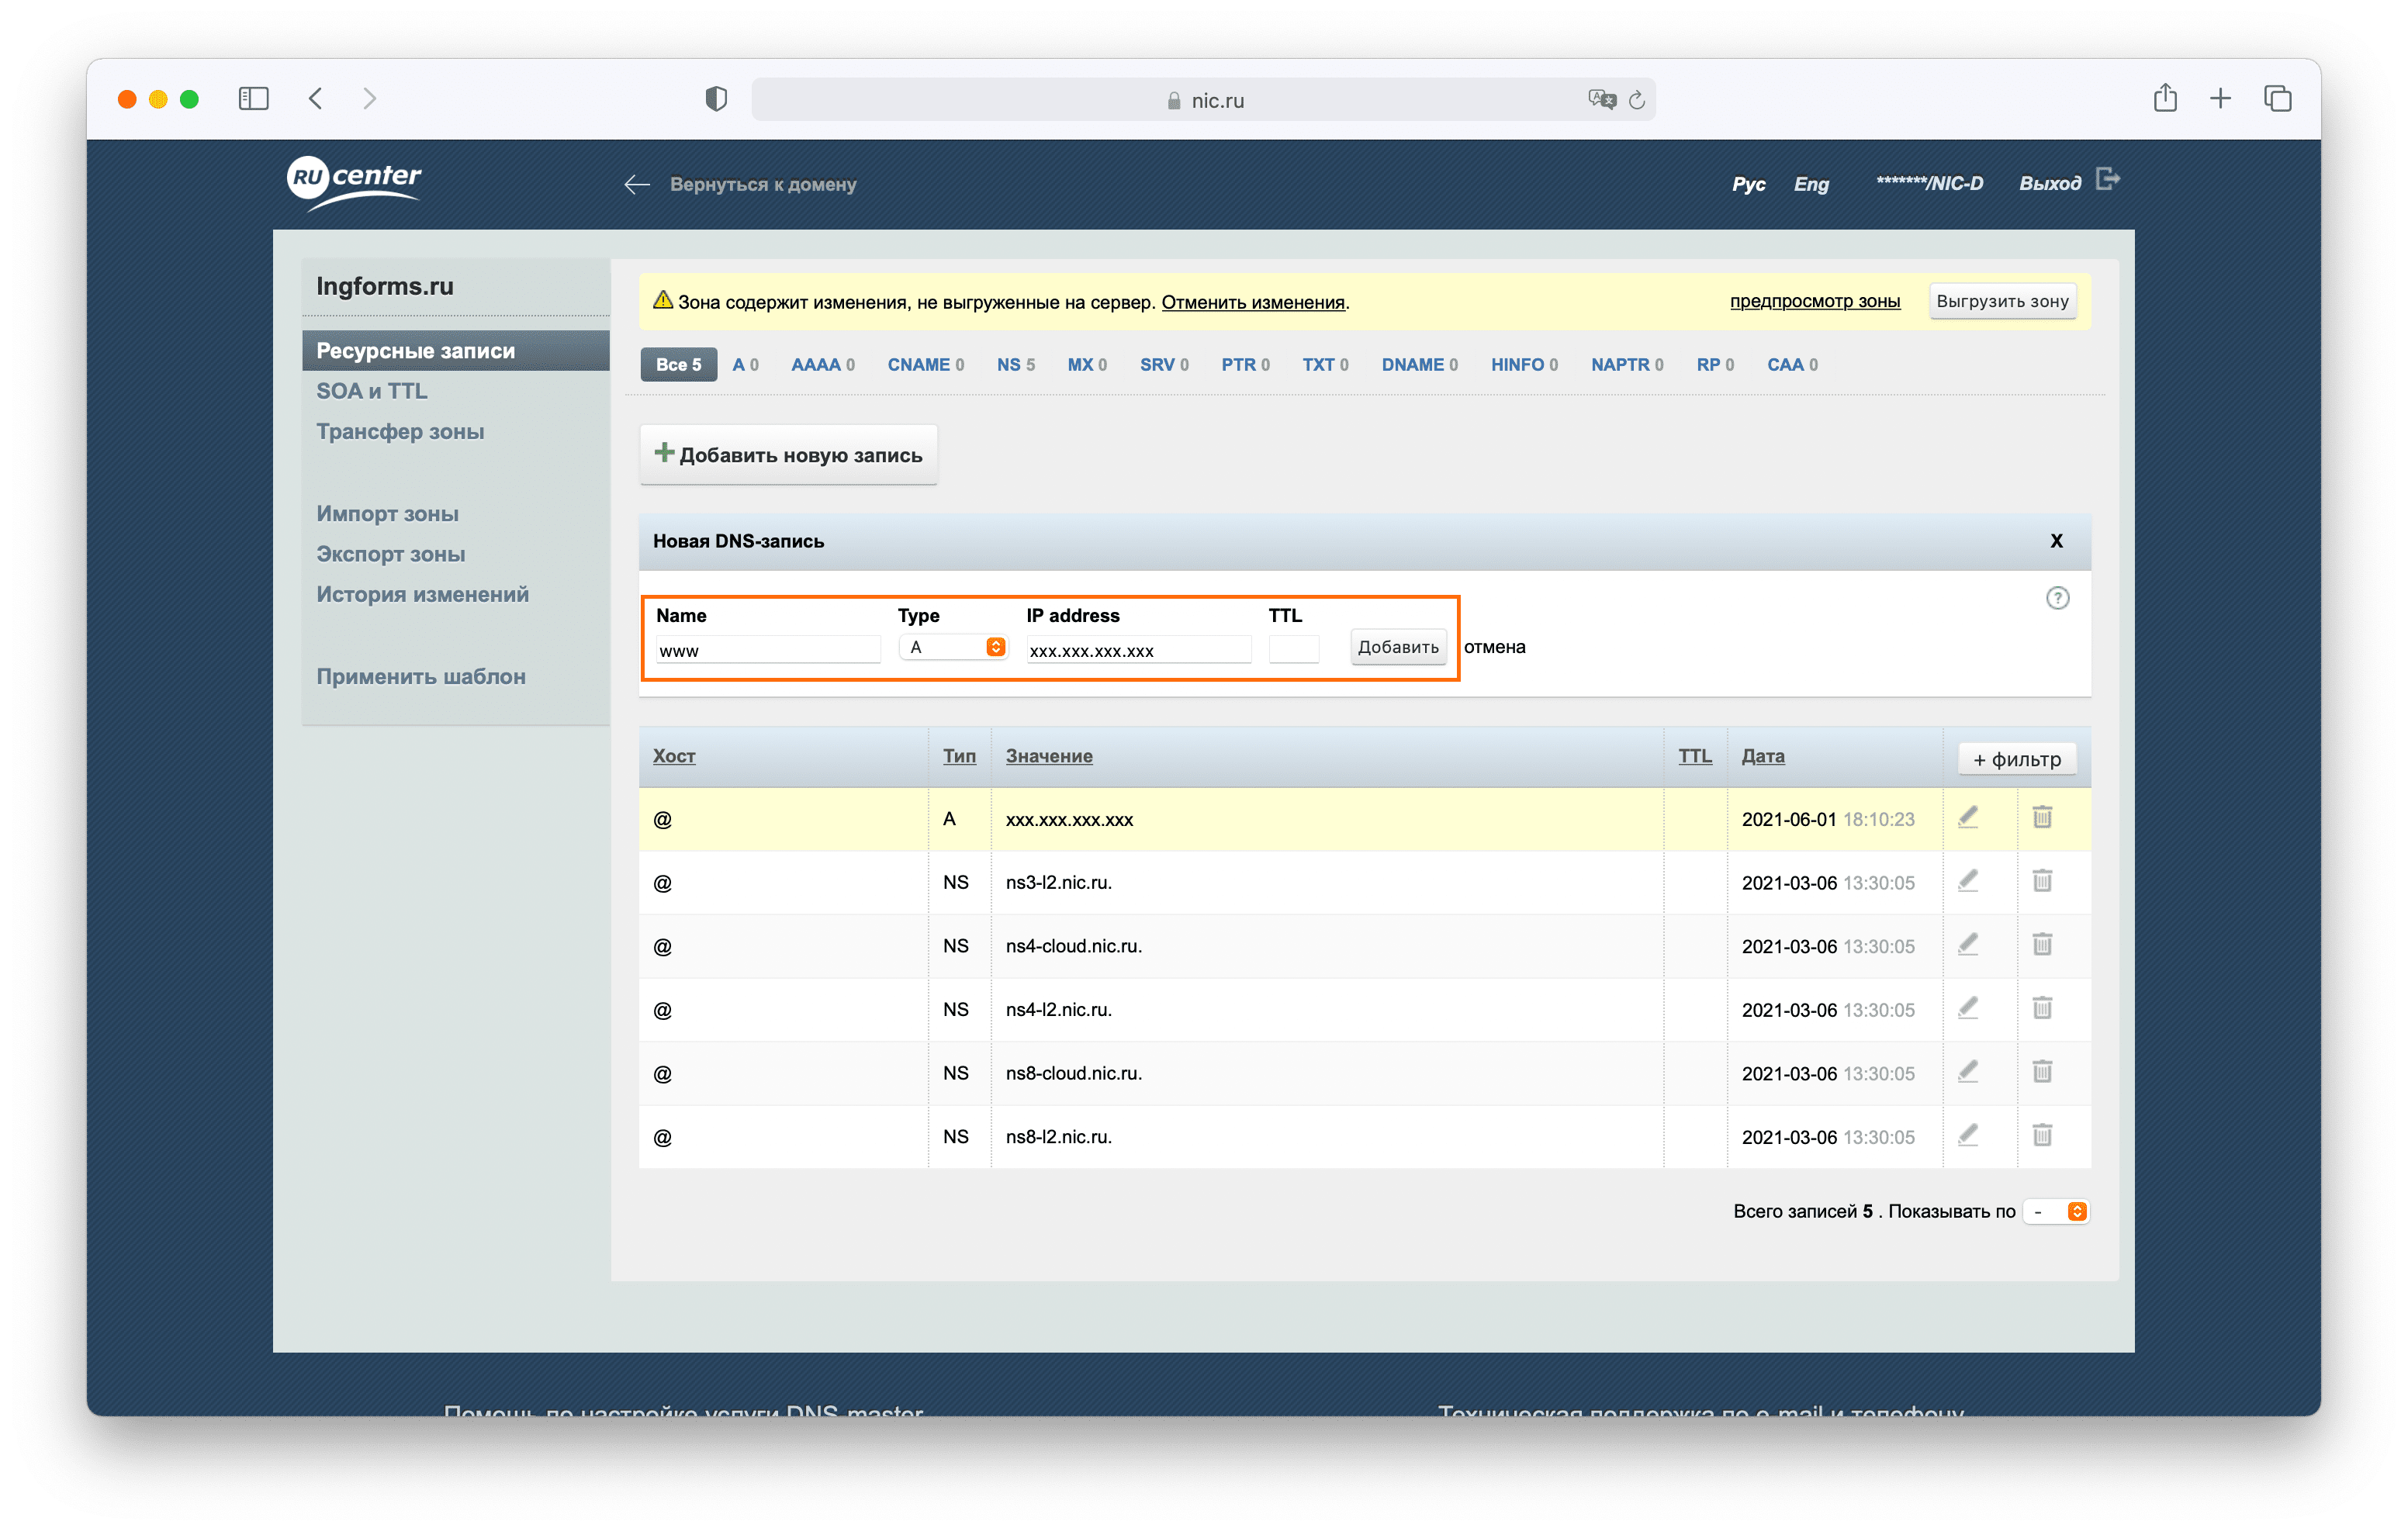
Task: Click Добавить button to add new DNS record
Action: coord(1396,647)
